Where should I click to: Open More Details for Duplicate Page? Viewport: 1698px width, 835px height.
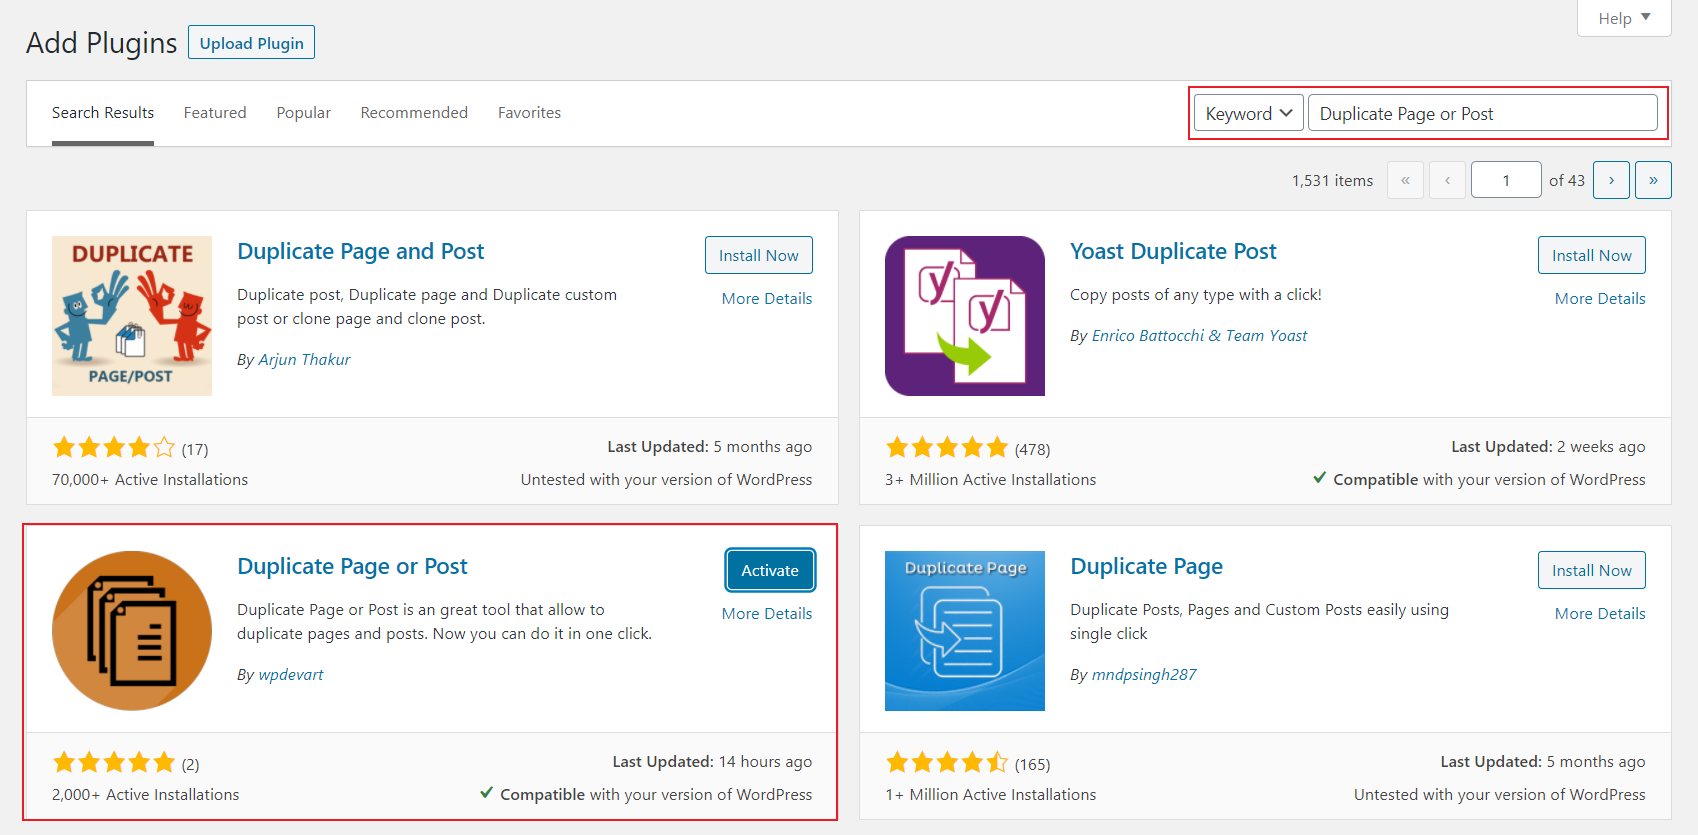pyautogui.click(x=1600, y=613)
